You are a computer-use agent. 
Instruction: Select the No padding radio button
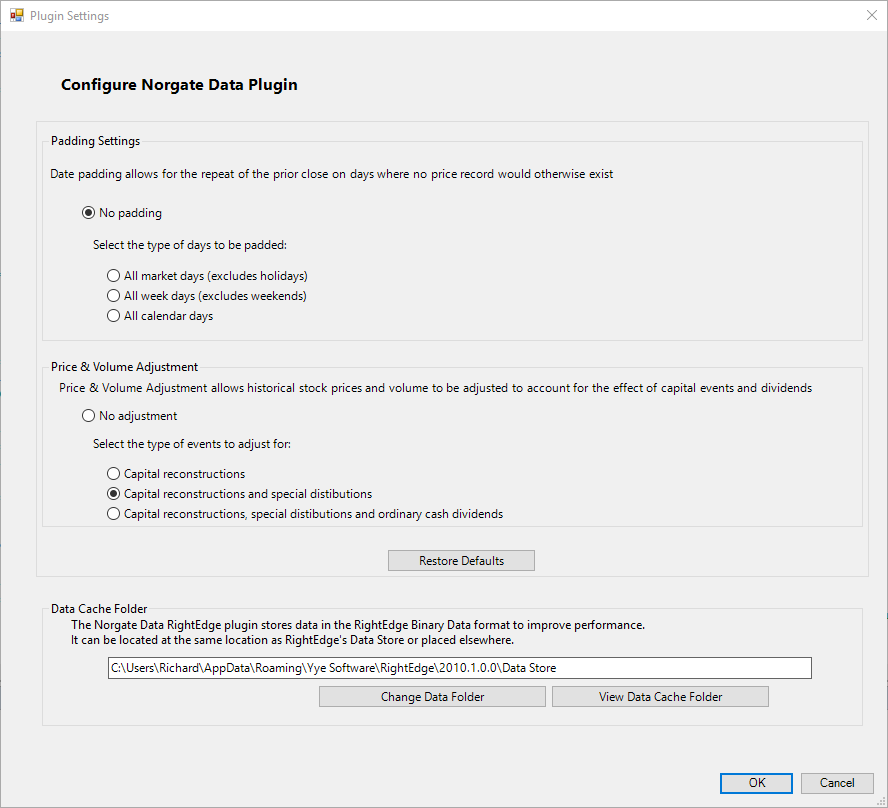click(x=122, y=213)
